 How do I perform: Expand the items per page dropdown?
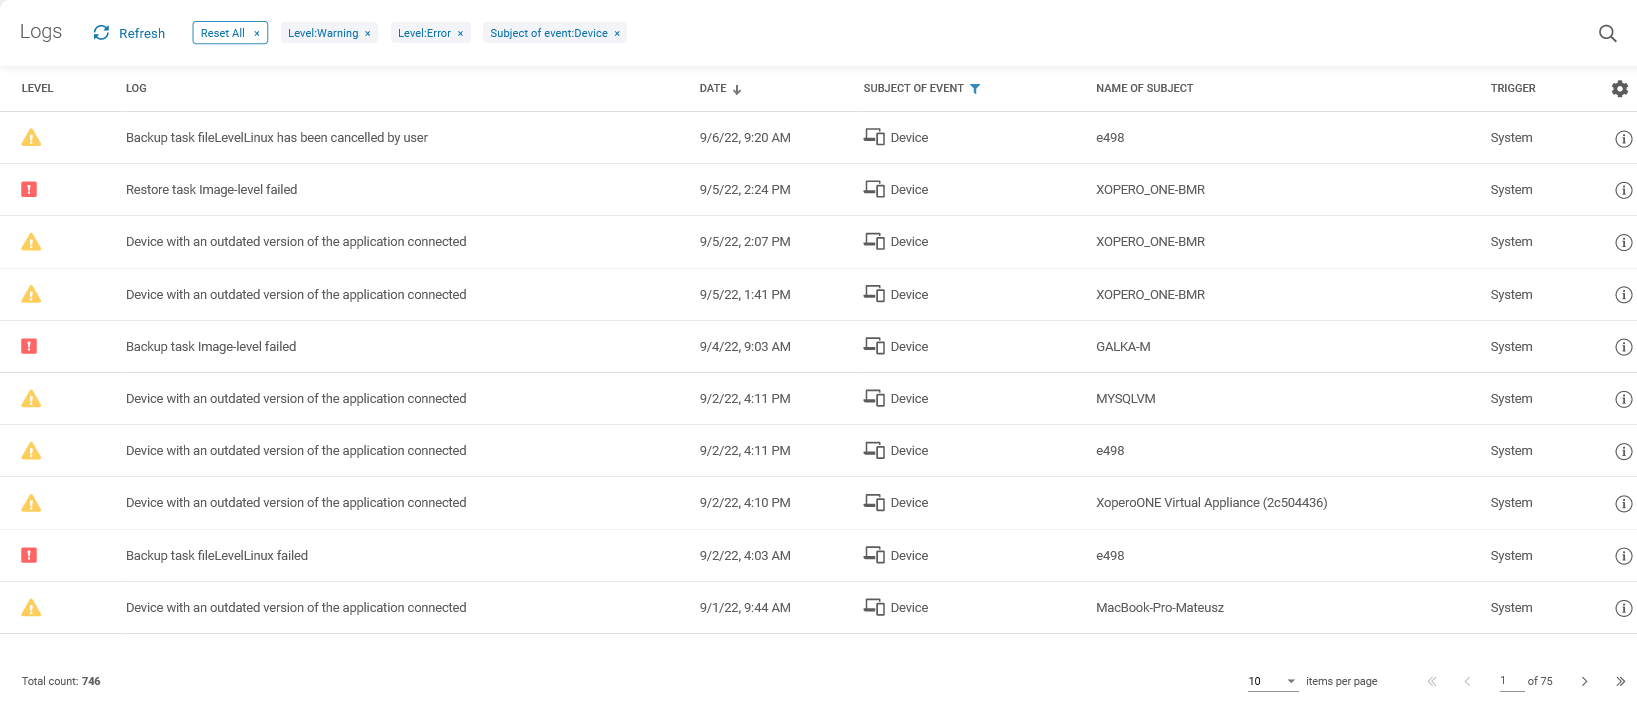pos(1290,681)
